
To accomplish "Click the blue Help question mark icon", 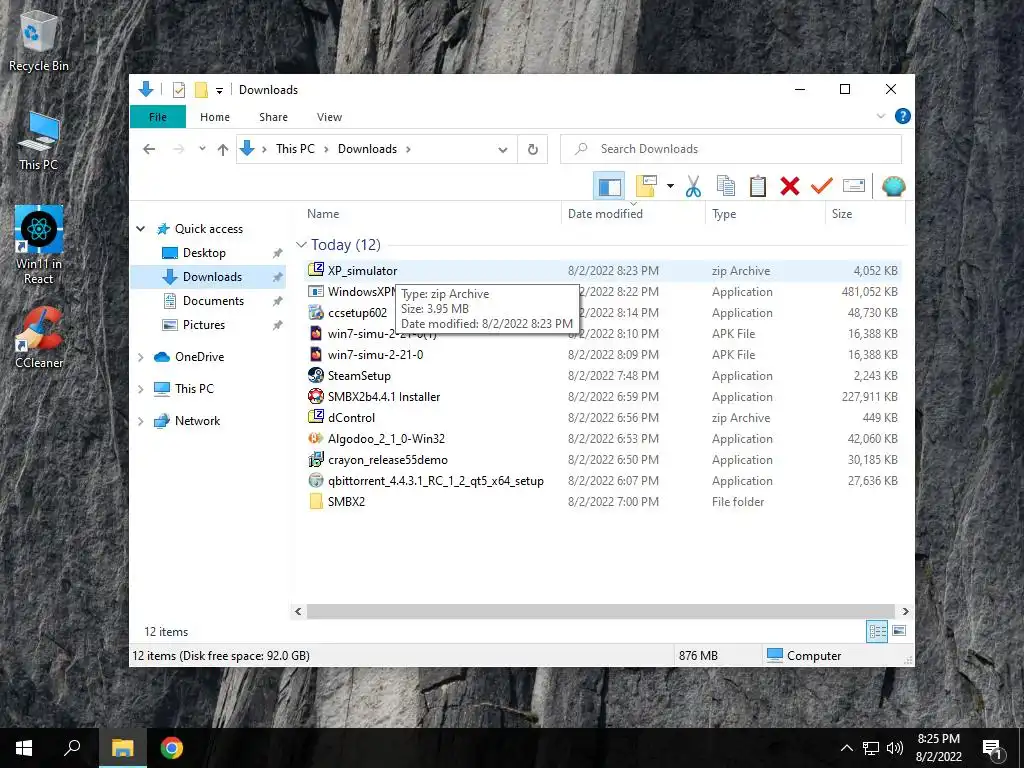I will 903,116.
